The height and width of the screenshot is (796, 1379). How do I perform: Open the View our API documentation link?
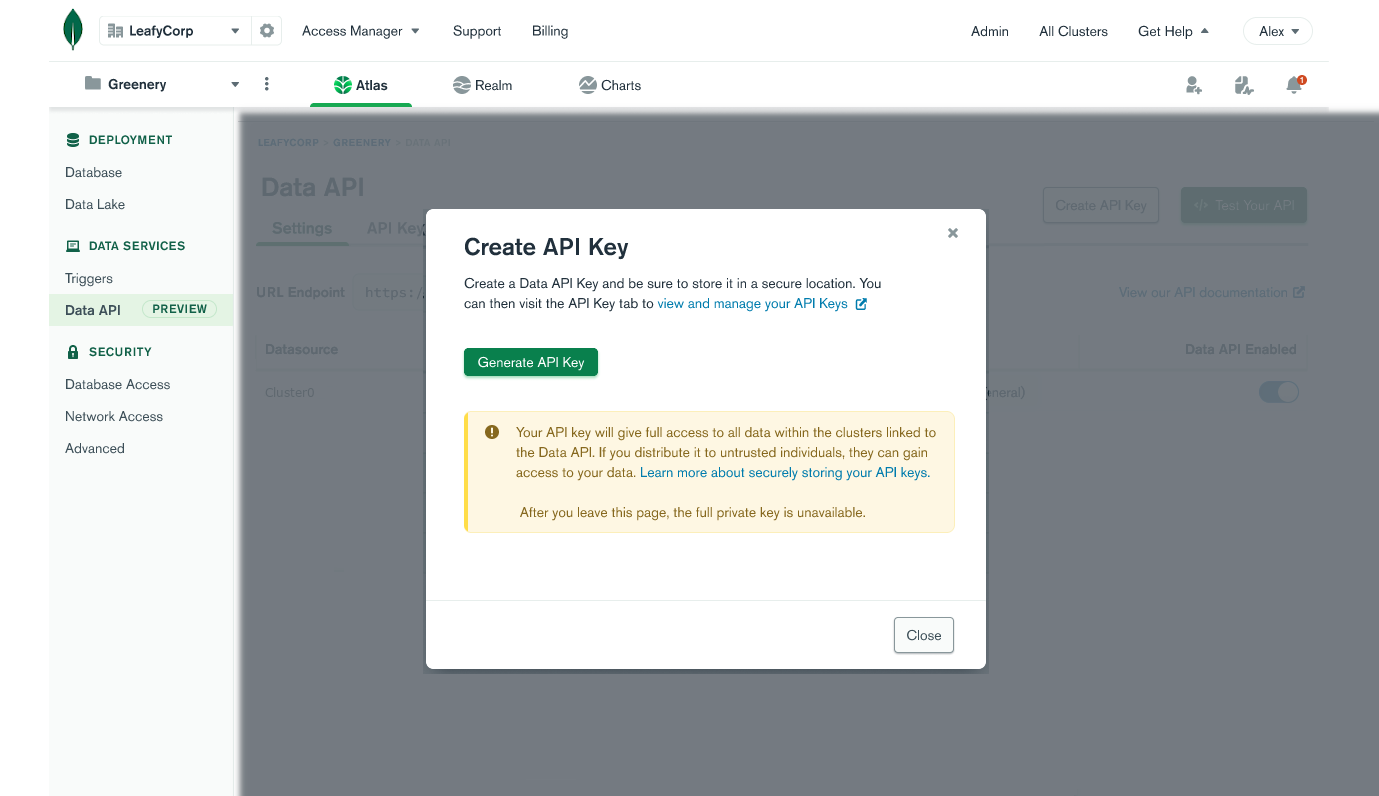[1212, 292]
